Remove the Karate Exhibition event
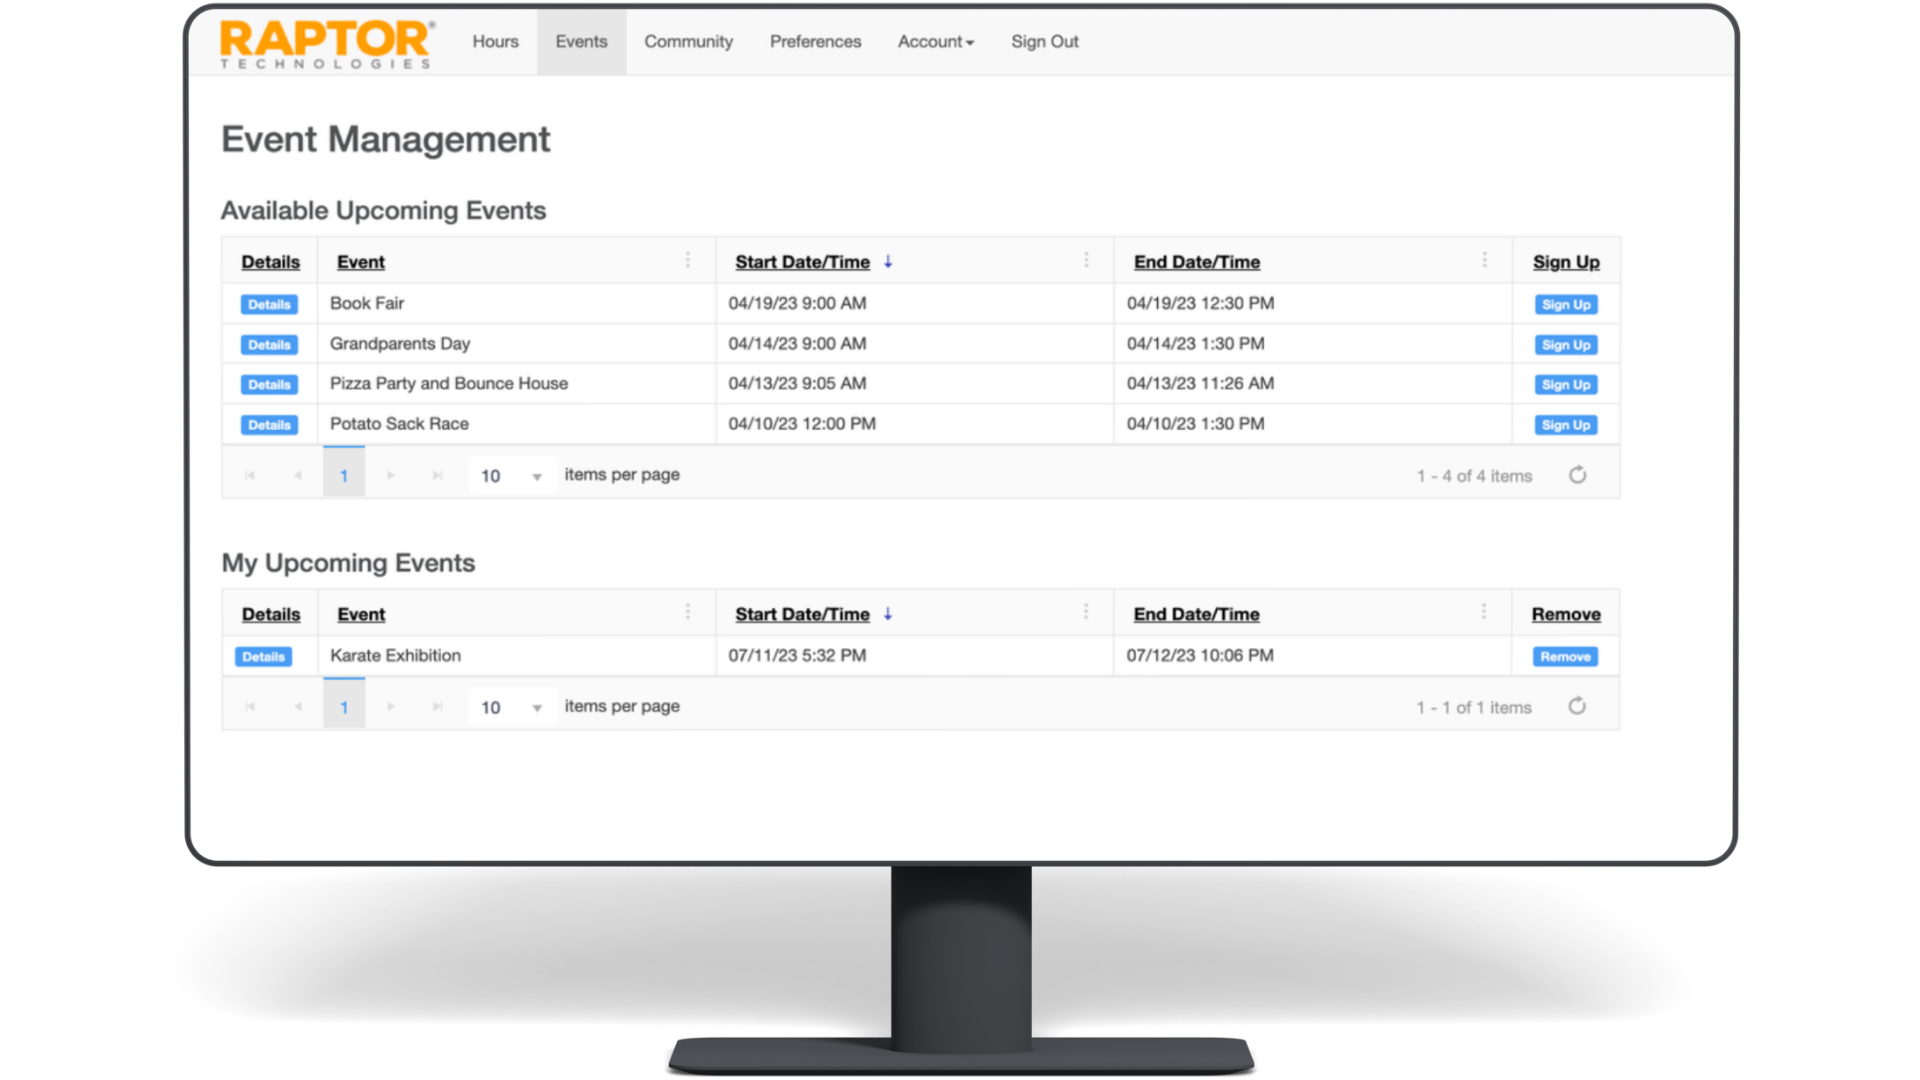Viewport: 1920px width, 1080px height. coord(1565,656)
